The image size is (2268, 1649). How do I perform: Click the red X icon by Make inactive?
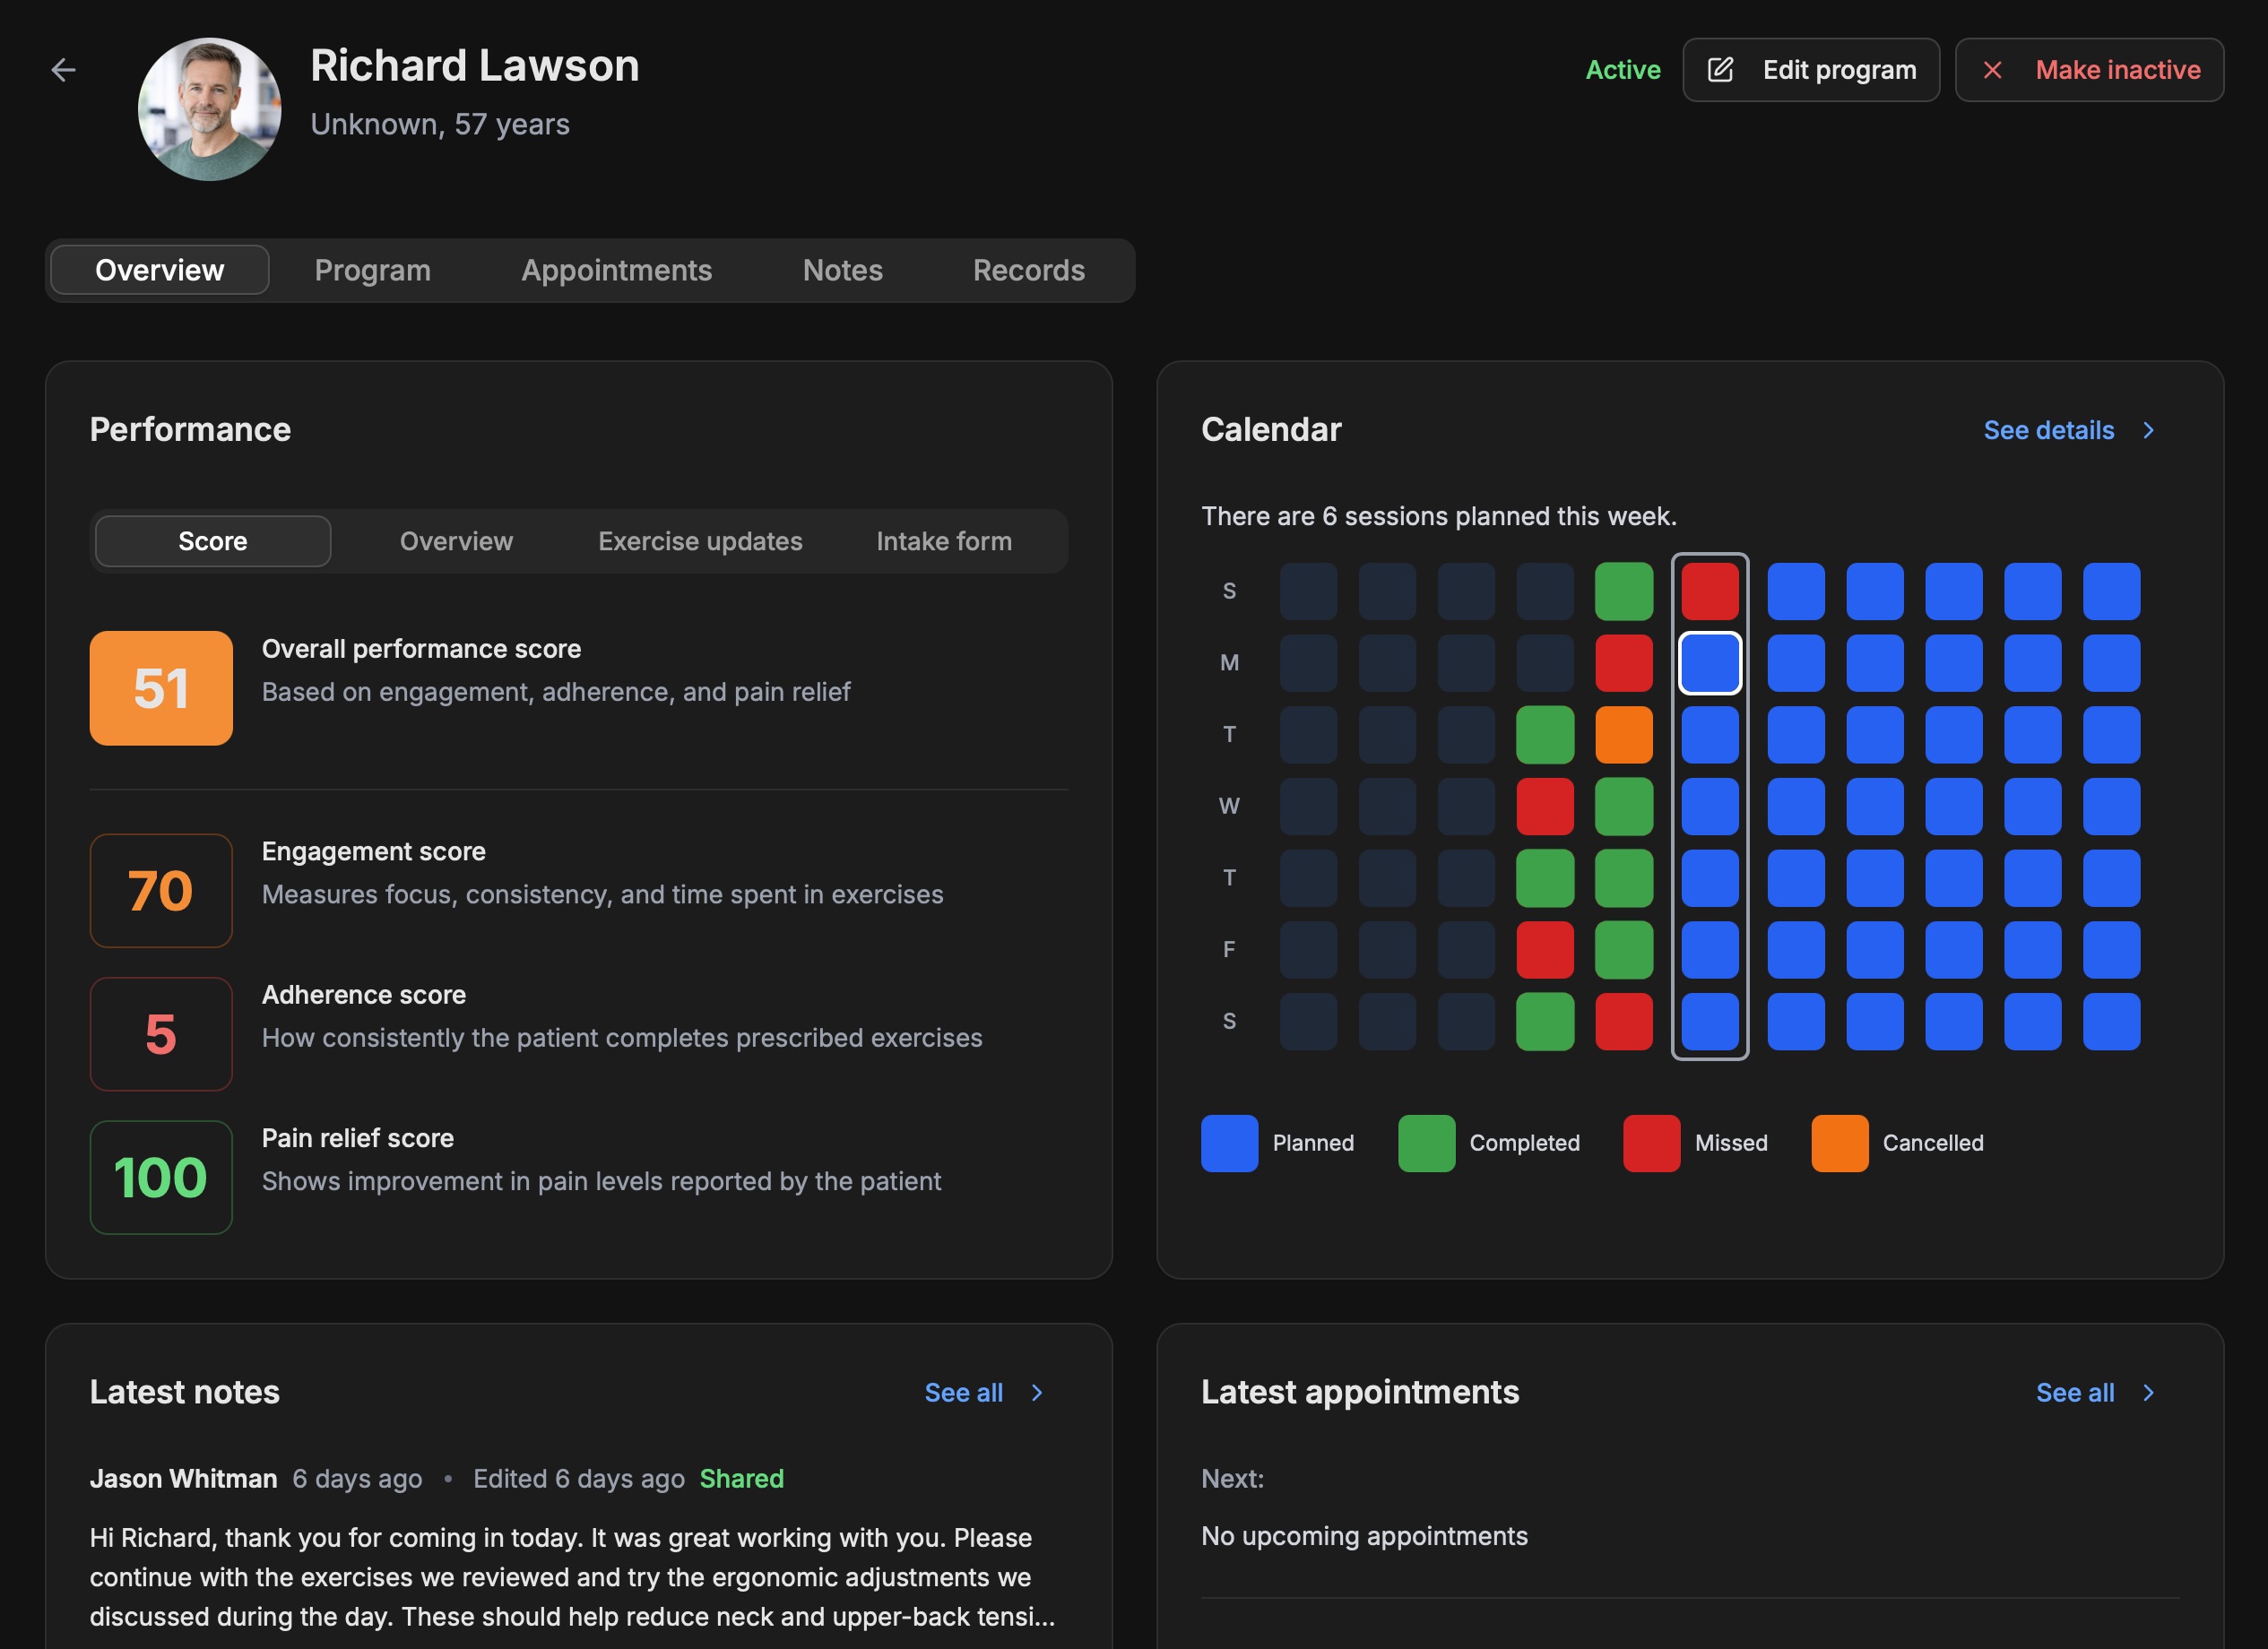coord(1992,70)
